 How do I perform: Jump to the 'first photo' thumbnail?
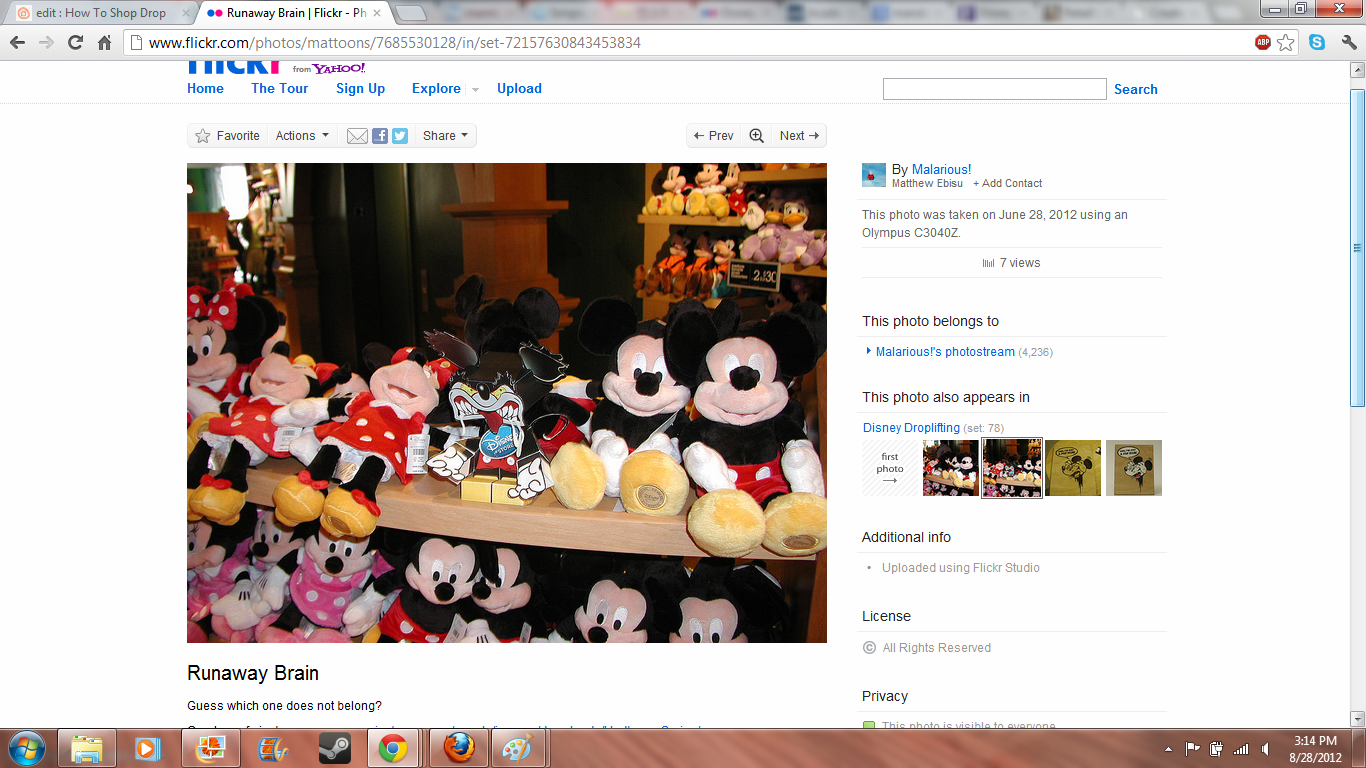[890, 468]
